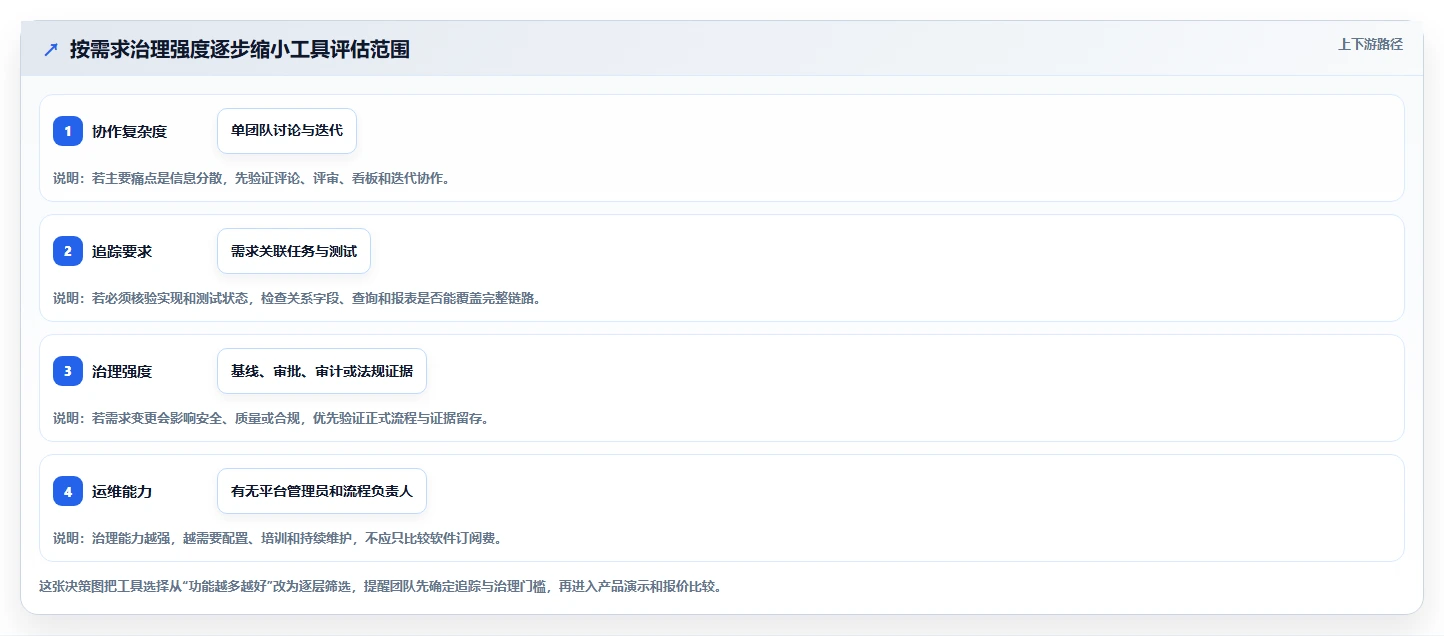The width and height of the screenshot is (1444, 636).
Task: Click the step 1 number badge
Action: tap(68, 131)
